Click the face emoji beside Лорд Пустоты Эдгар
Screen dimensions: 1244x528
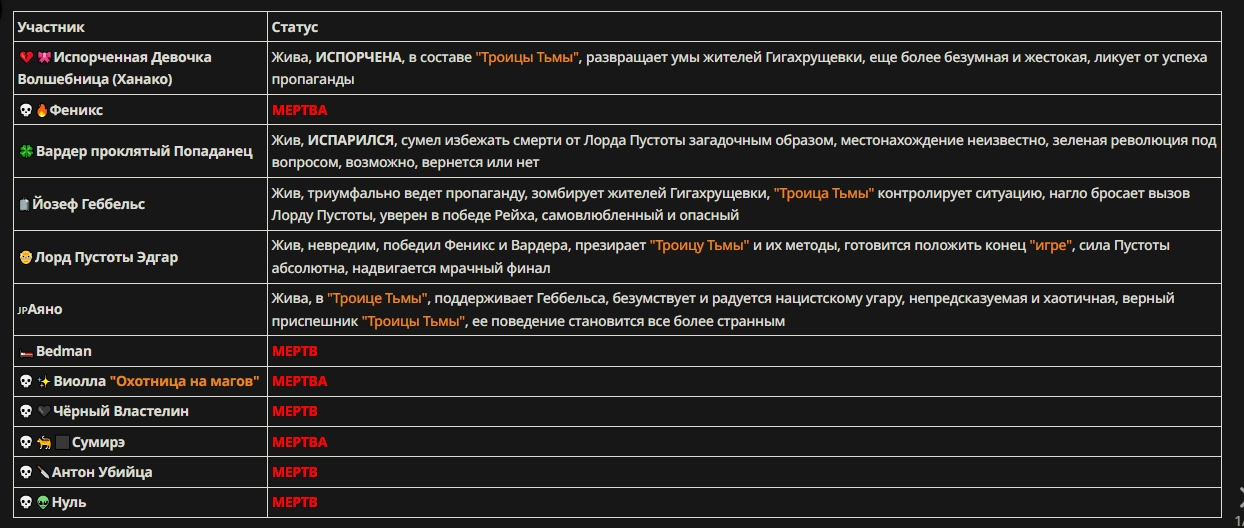point(26,258)
